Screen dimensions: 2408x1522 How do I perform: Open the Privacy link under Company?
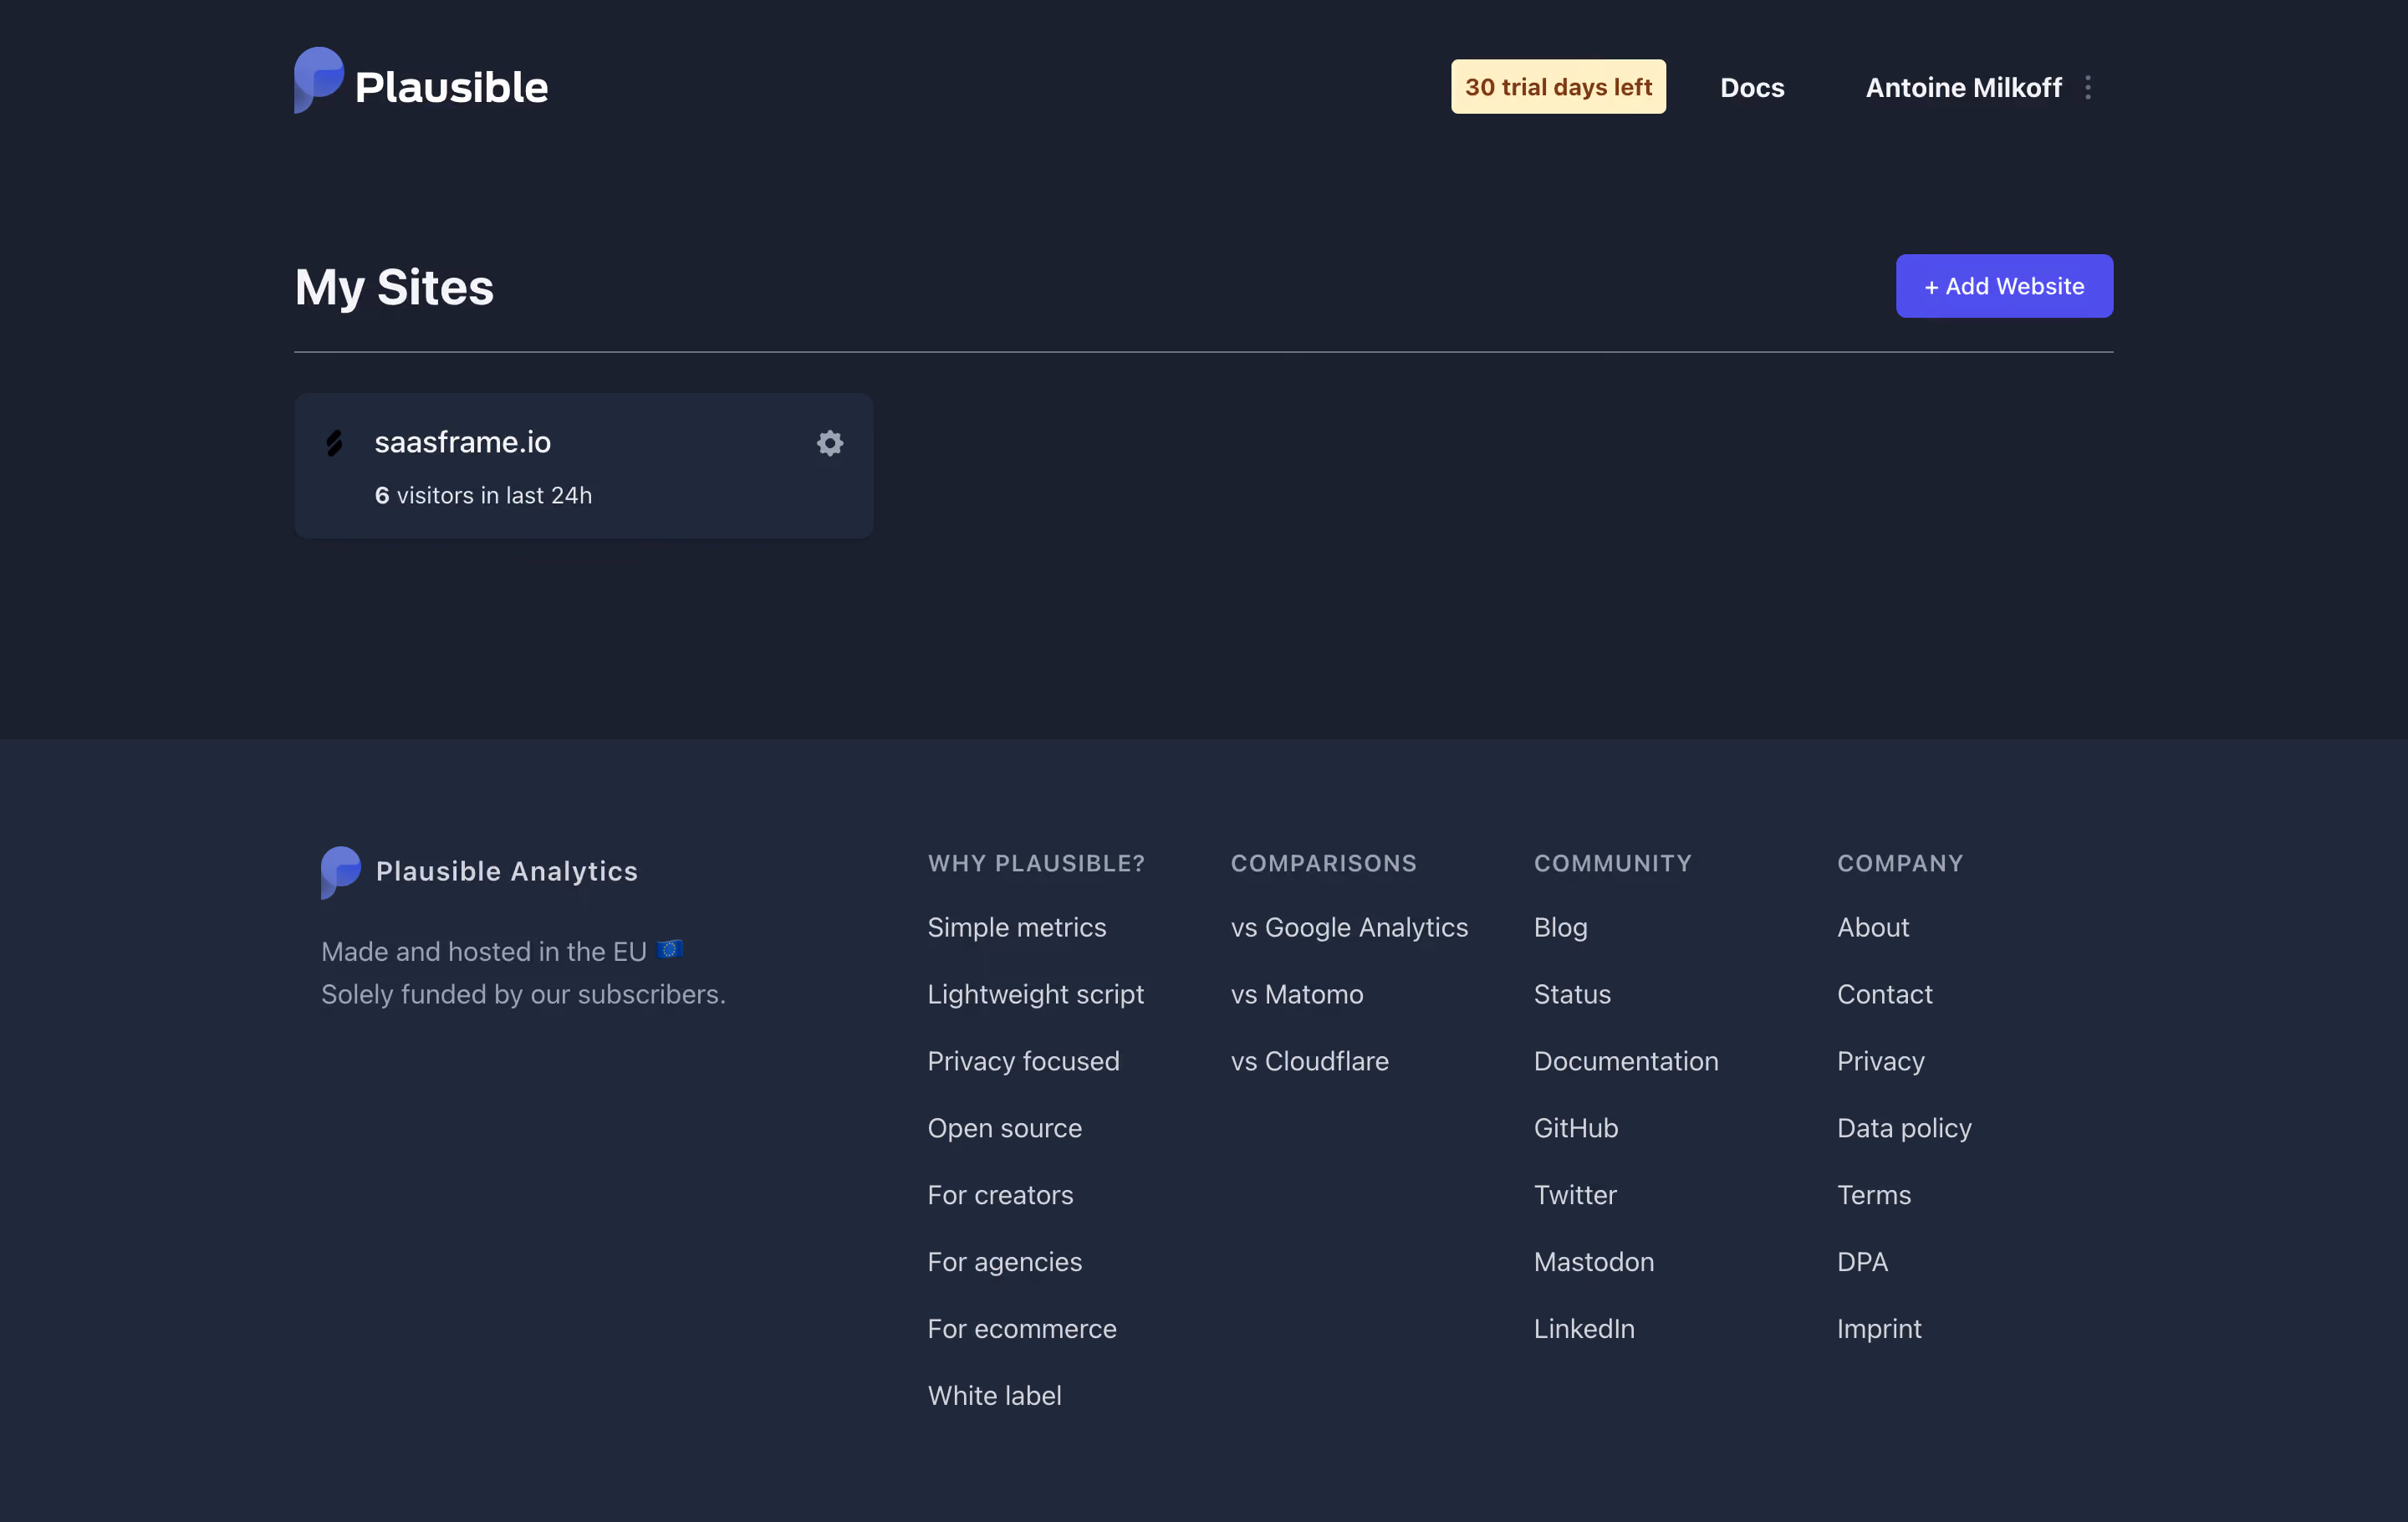(x=1880, y=1061)
